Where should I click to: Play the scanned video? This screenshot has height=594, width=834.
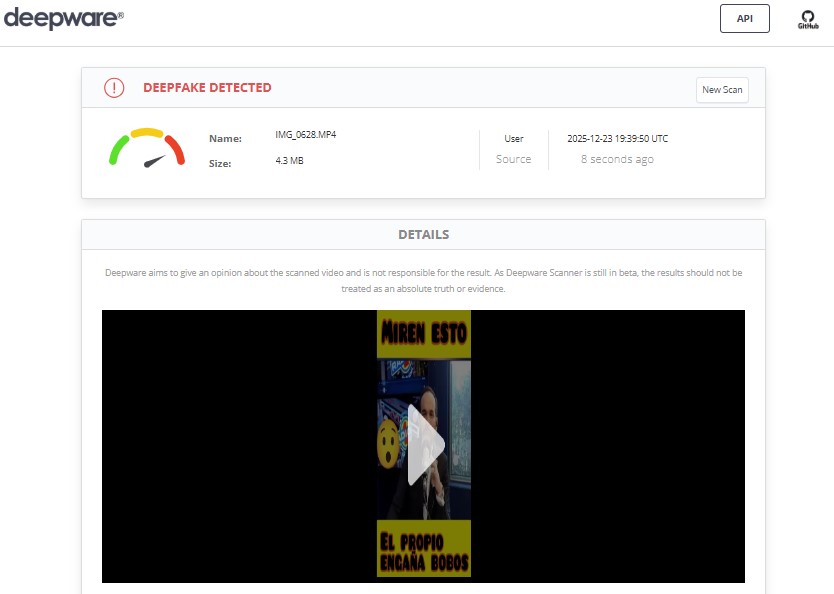tap(424, 445)
